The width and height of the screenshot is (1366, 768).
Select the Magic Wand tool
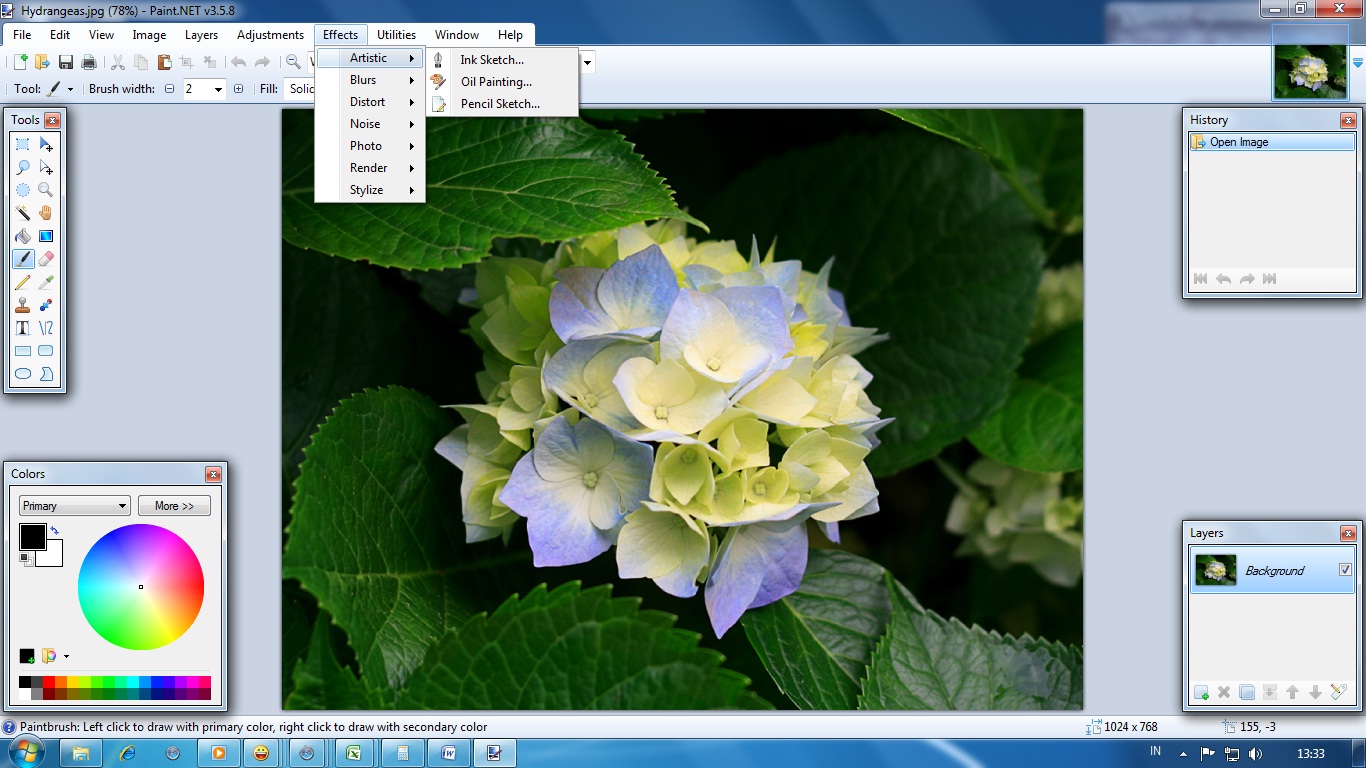pos(22,213)
